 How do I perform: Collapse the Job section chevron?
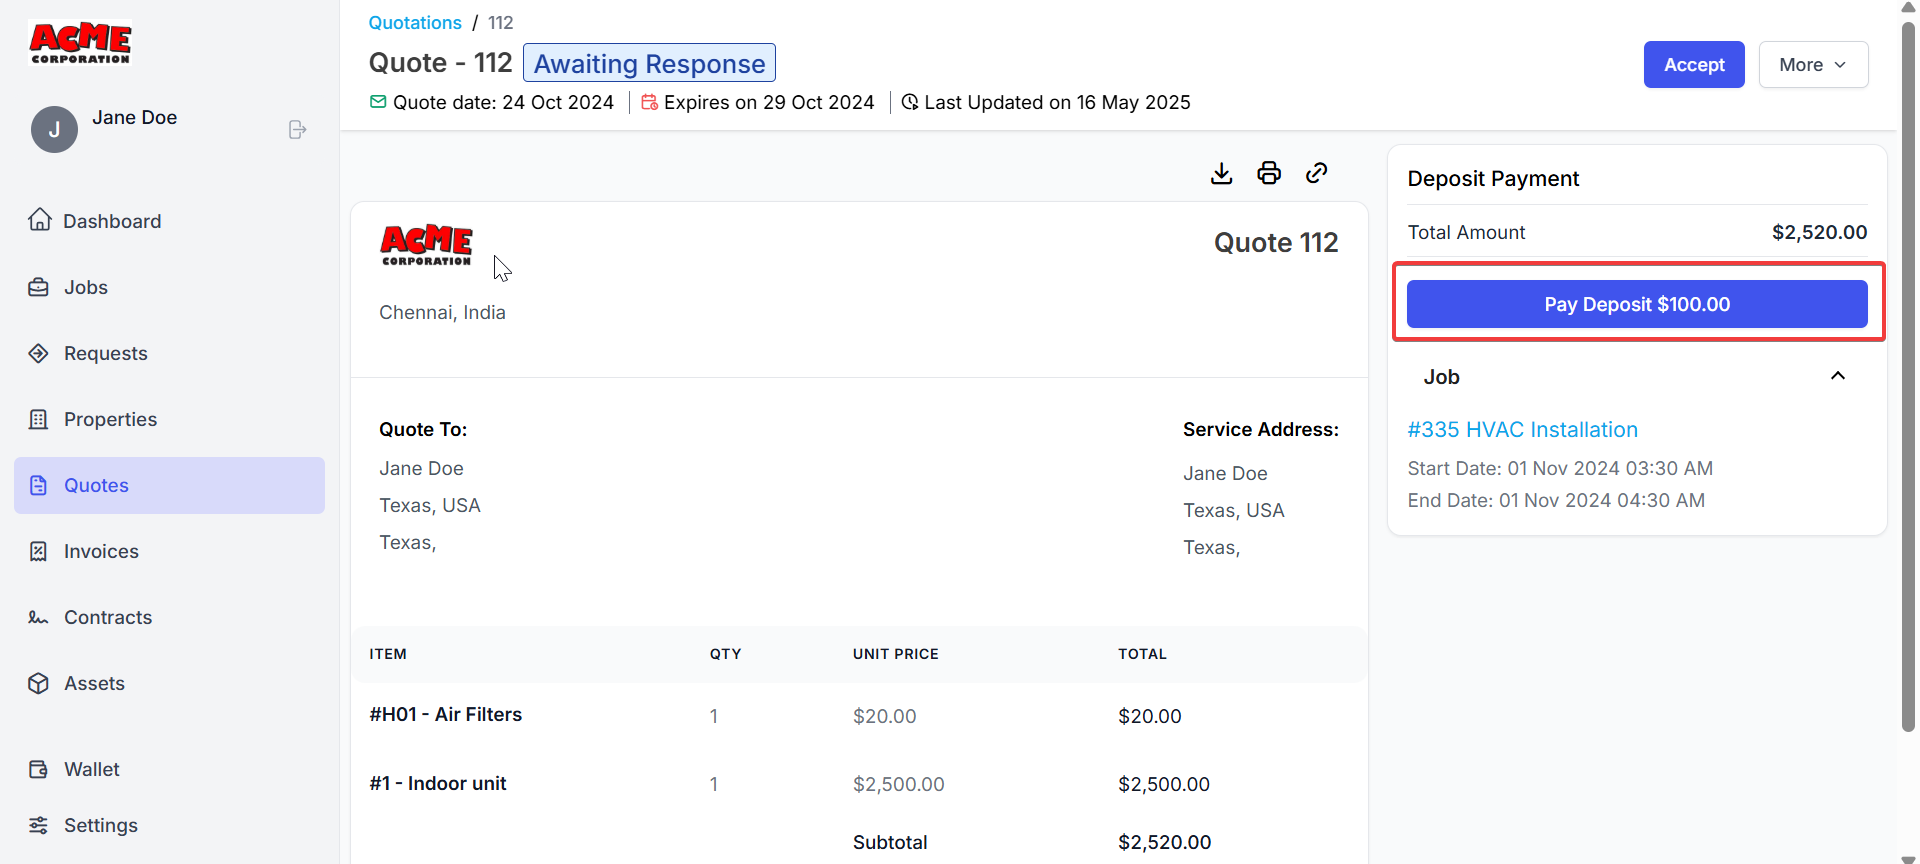click(1838, 376)
